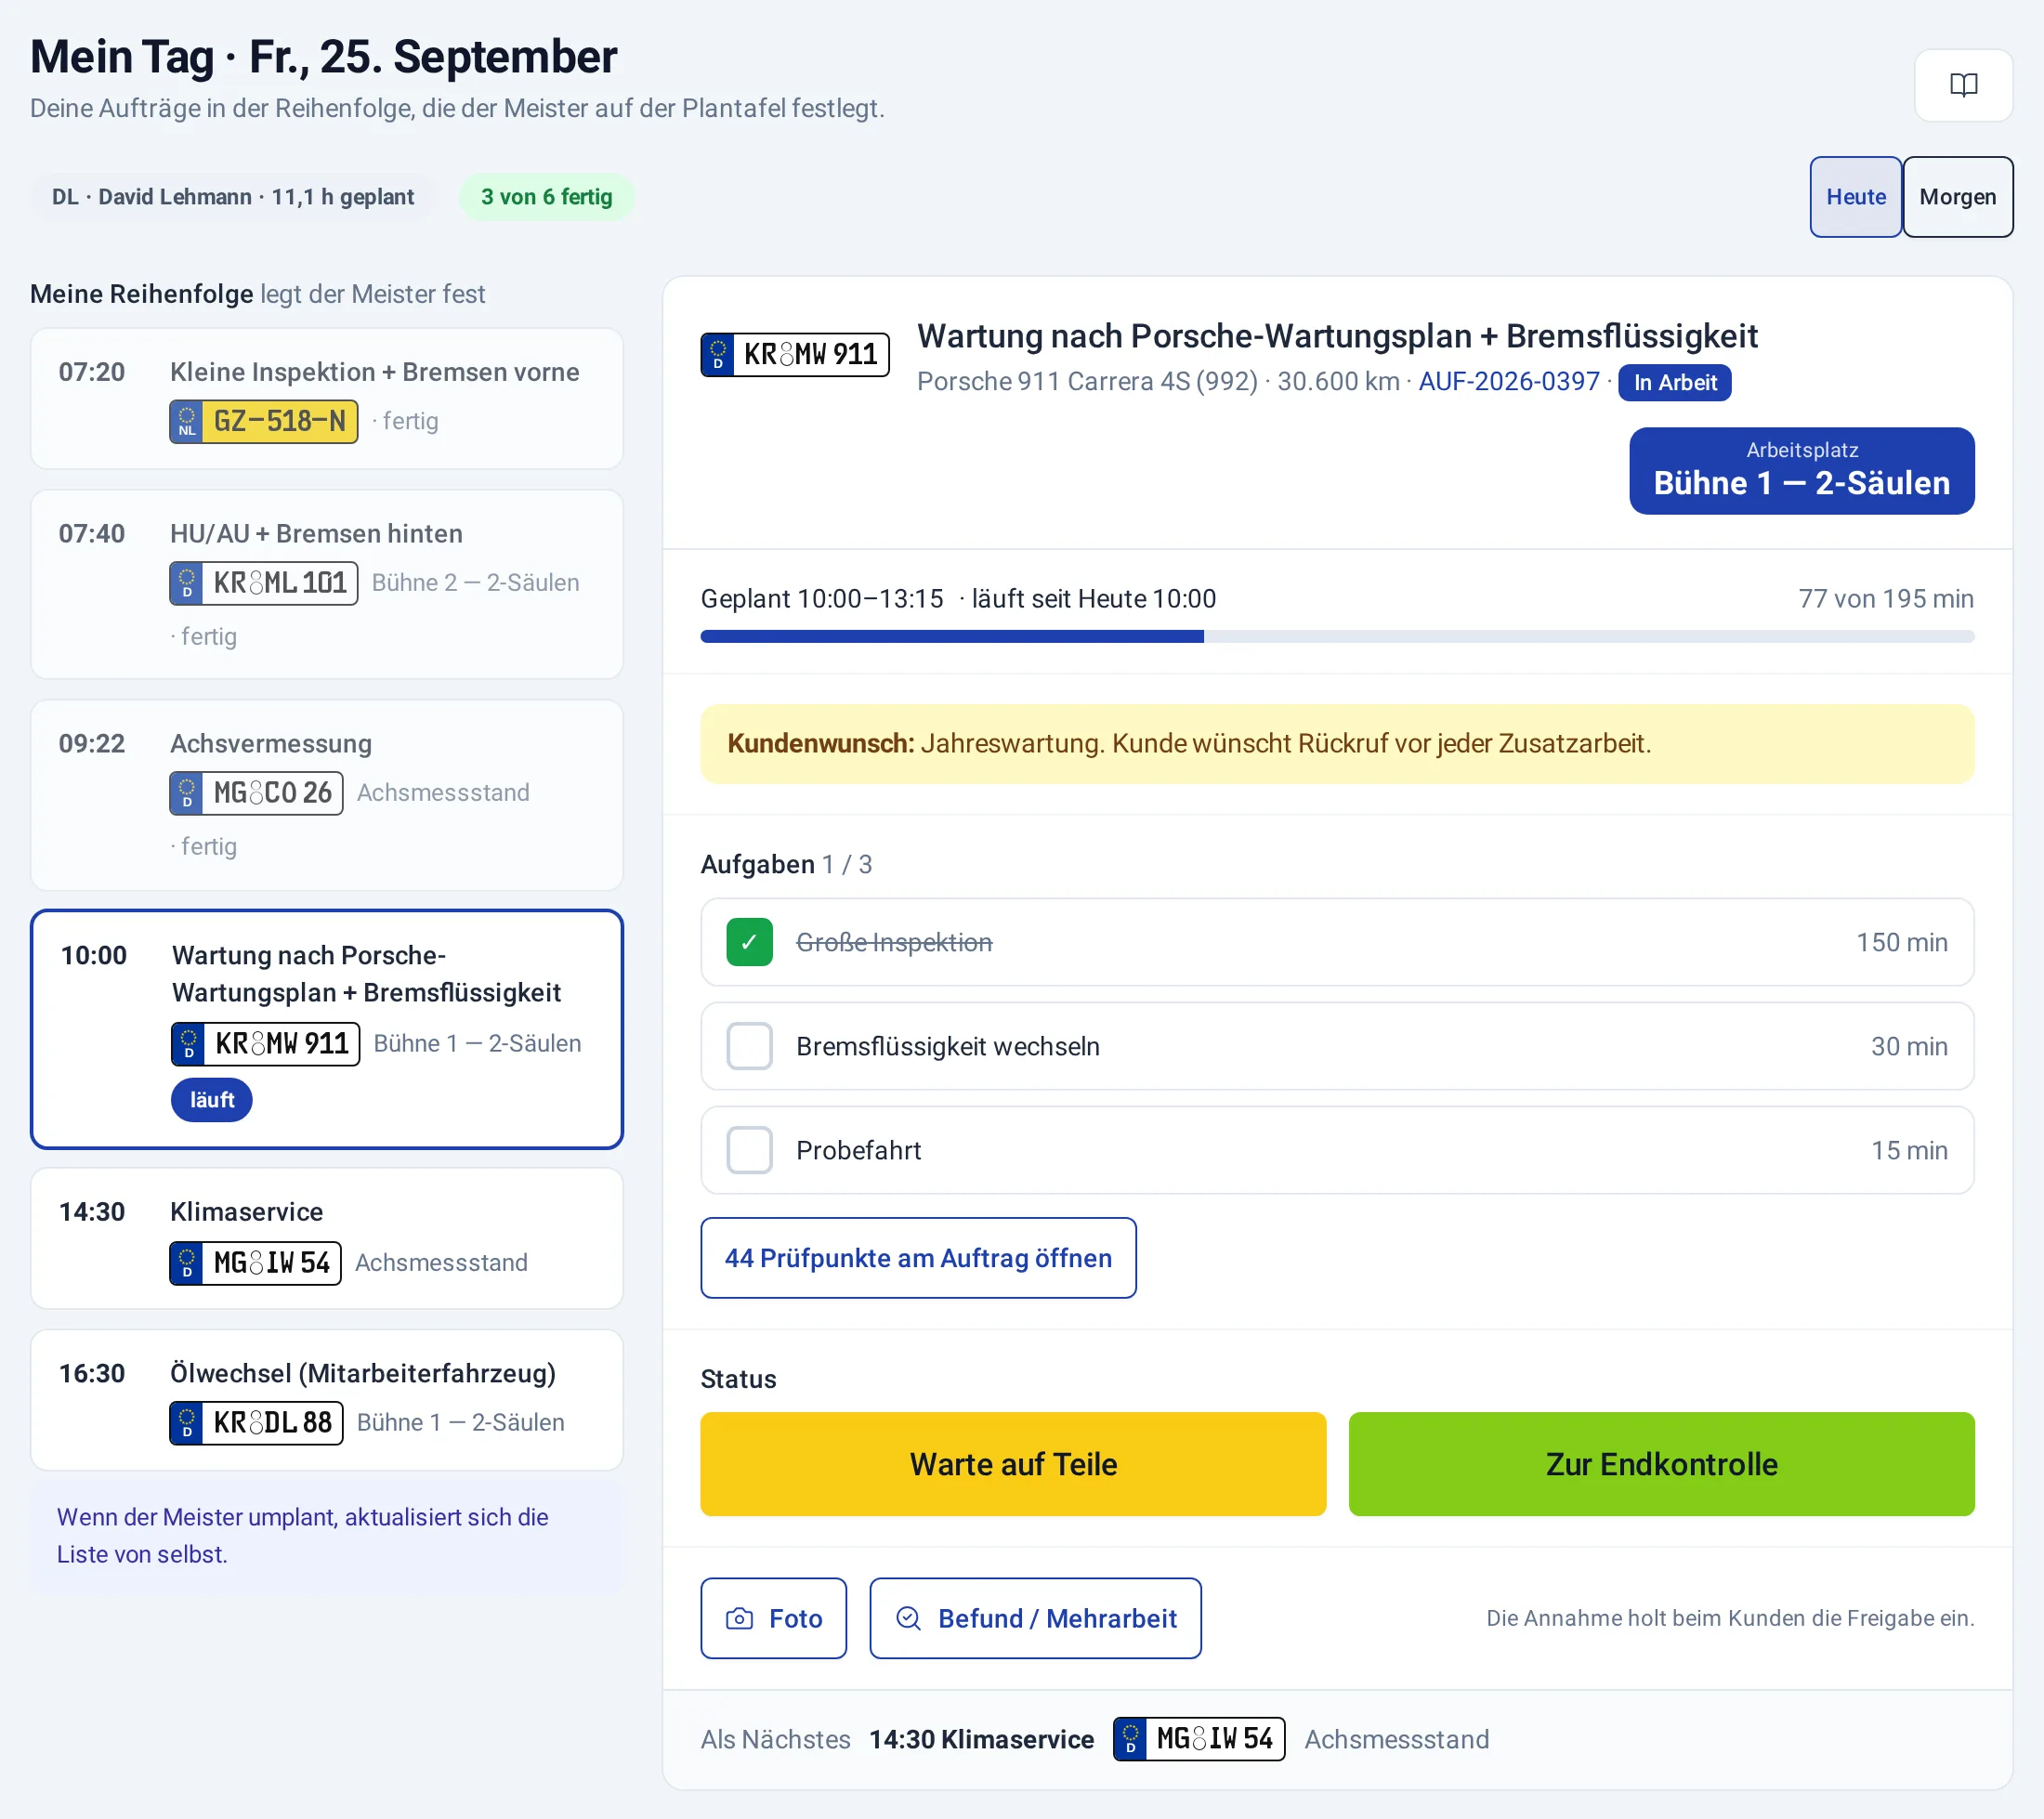Set status to Warte auf Teile
Viewport: 2044px width, 1819px height.
click(x=1013, y=1464)
